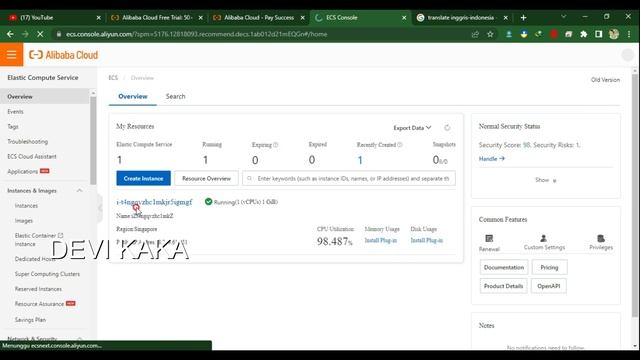The height and width of the screenshot is (360, 640).
Task: Open Super Computing Clusters in sidebar
Action: (x=47, y=274)
